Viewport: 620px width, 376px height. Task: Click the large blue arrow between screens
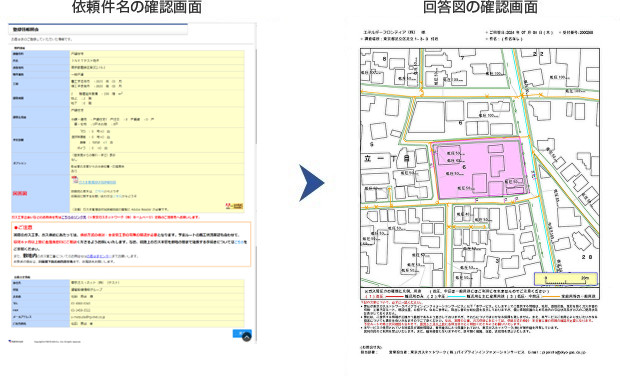(312, 183)
